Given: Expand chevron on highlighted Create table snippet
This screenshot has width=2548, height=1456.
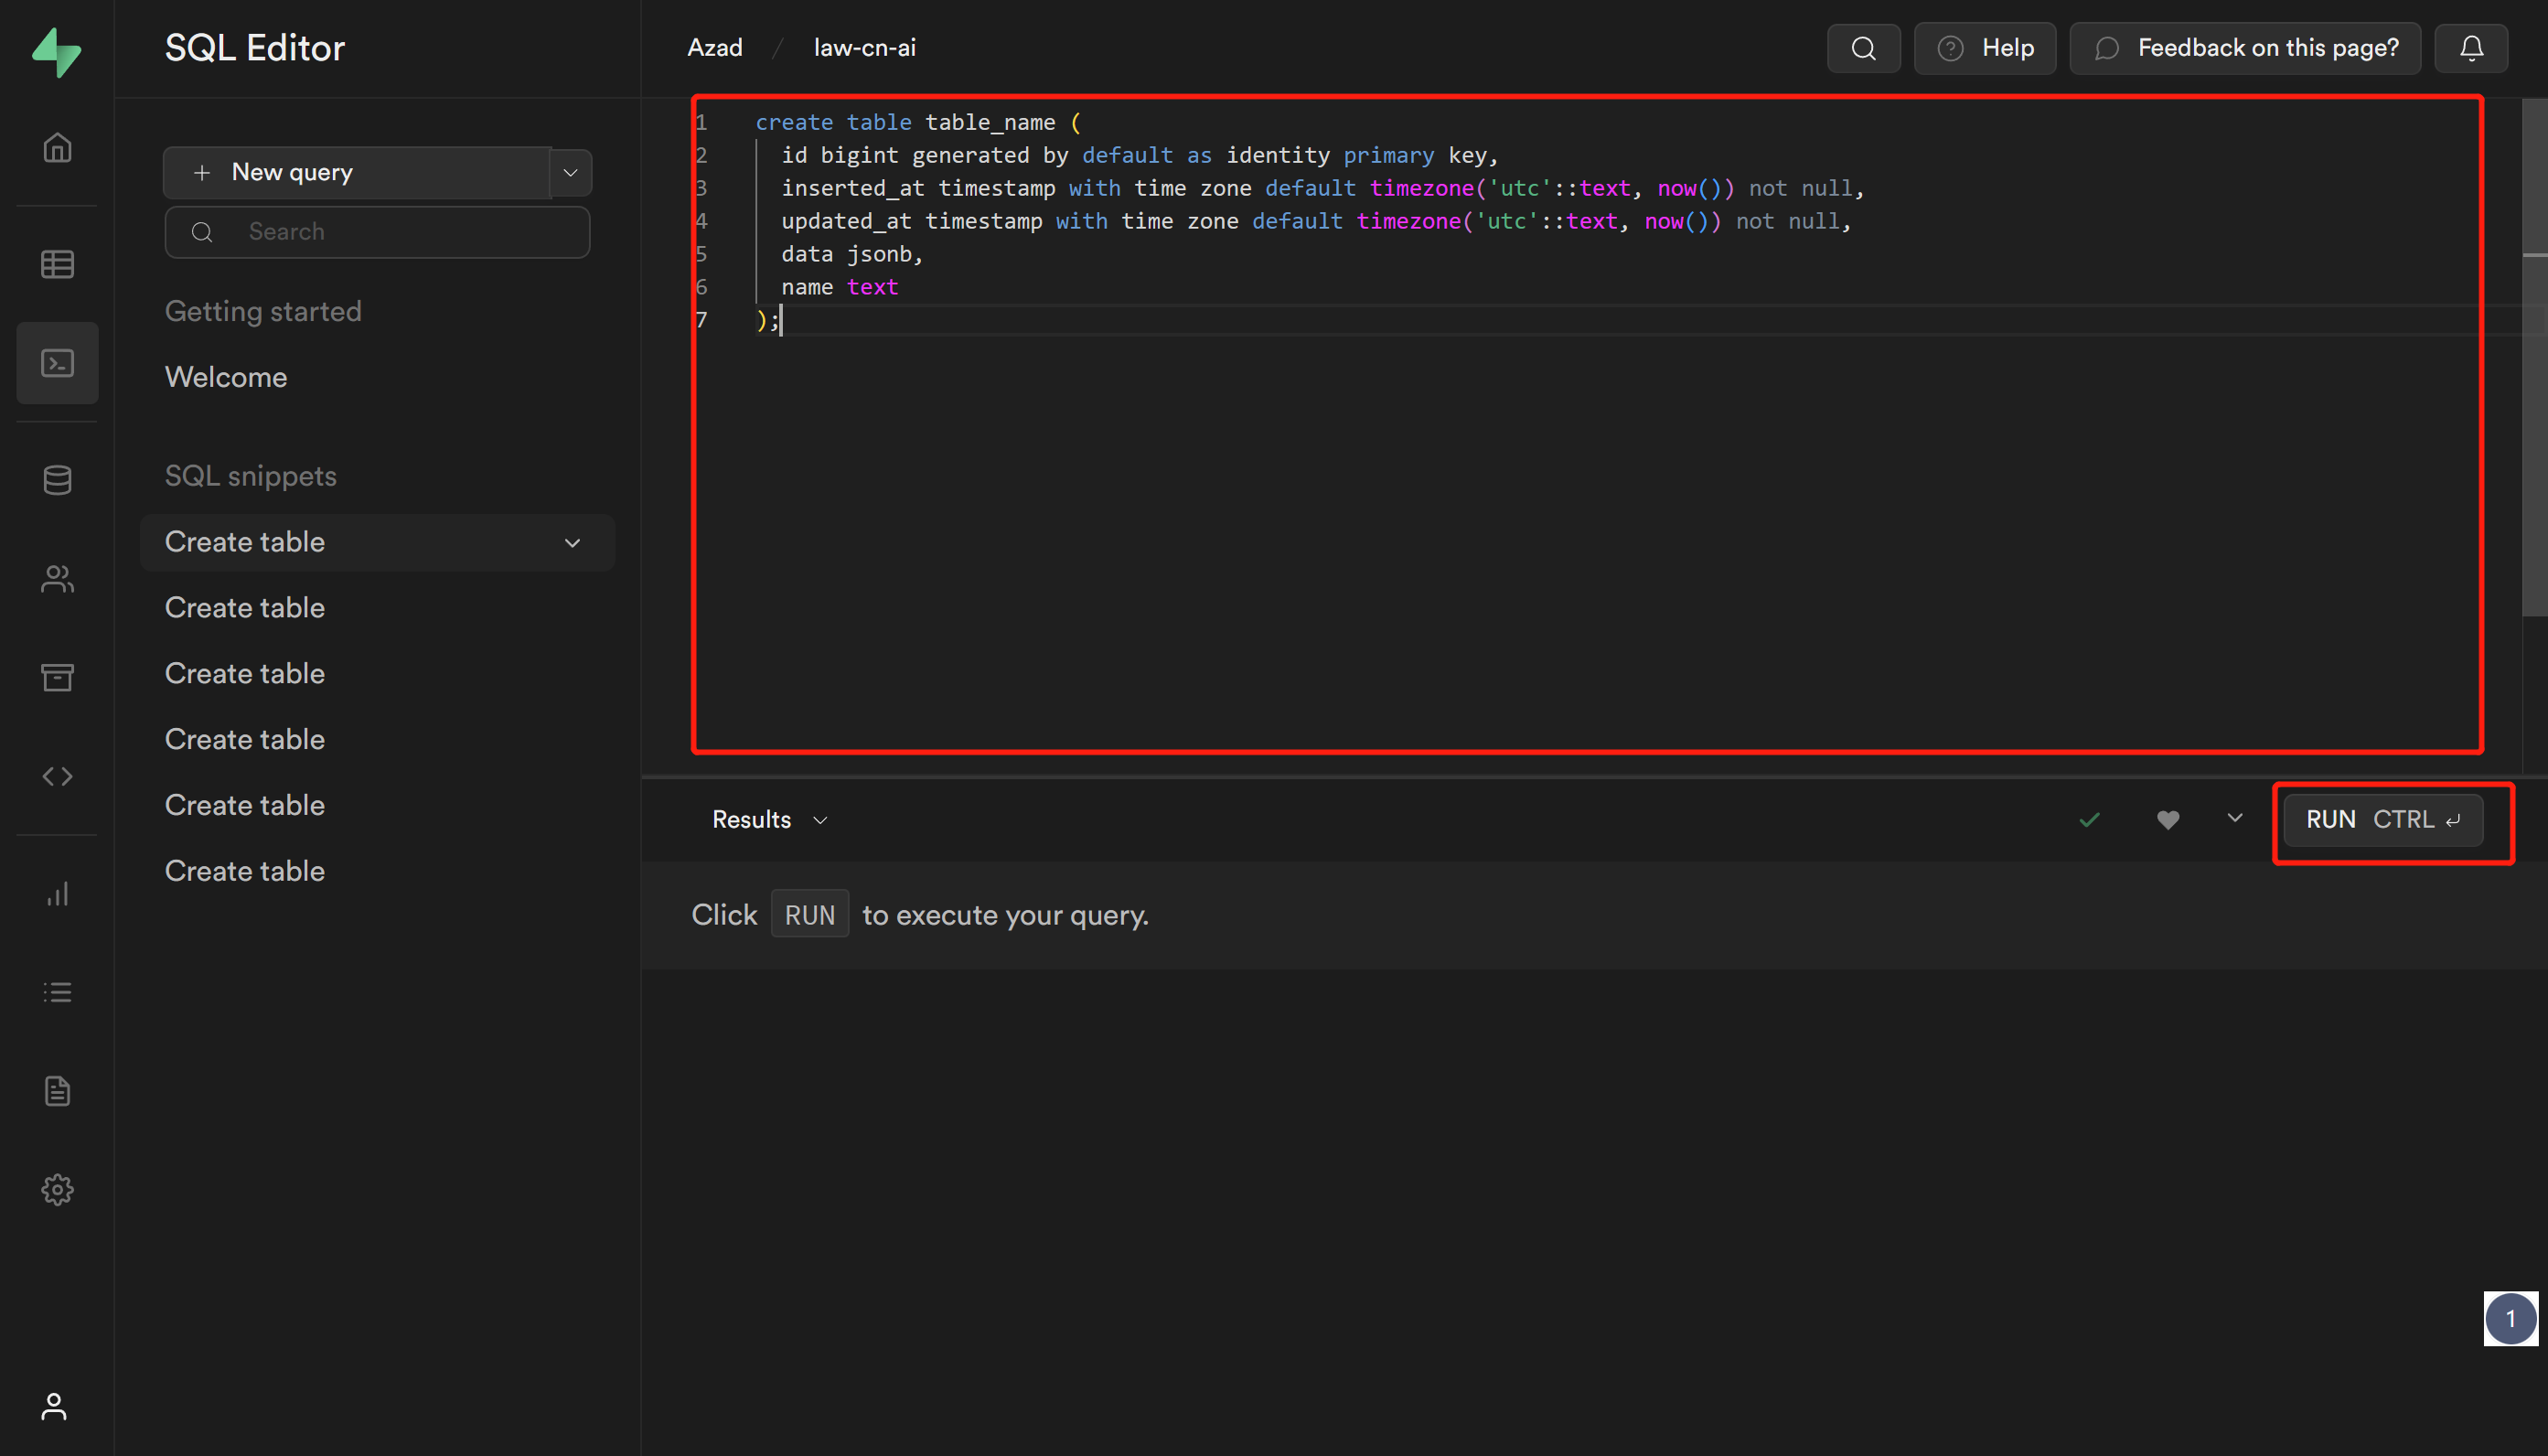Looking at the screenshot, I should point(572,542).
